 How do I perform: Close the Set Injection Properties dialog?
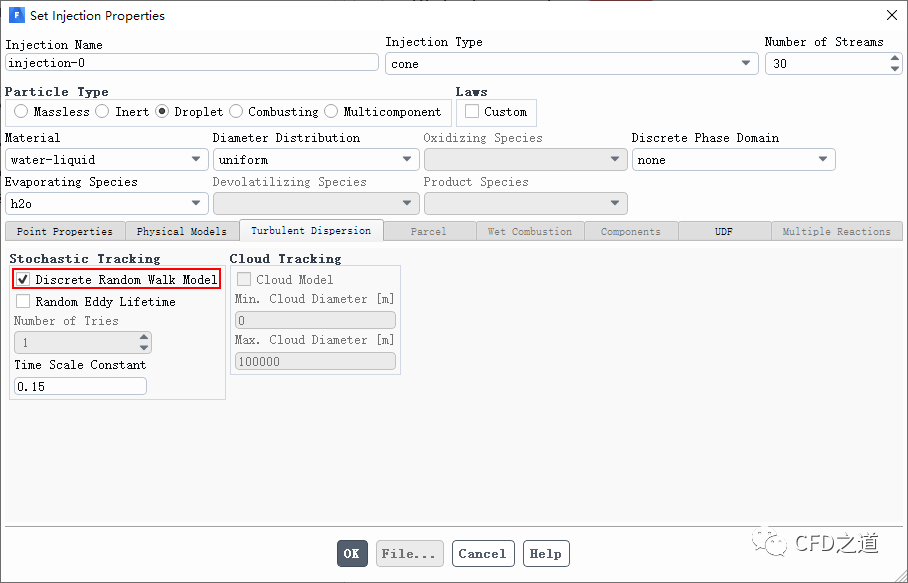coord(892,16)
